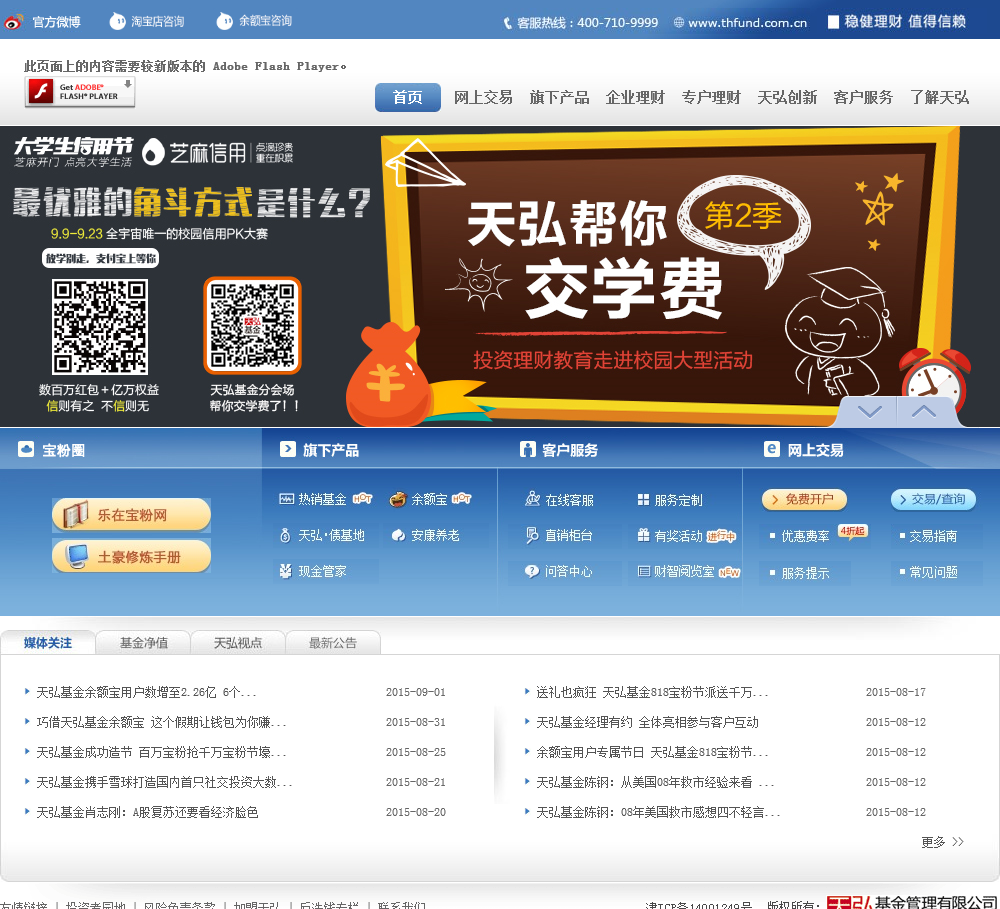The image size is (1000, 909).
Task: Open the 官方微博 link
Action: 56,22
